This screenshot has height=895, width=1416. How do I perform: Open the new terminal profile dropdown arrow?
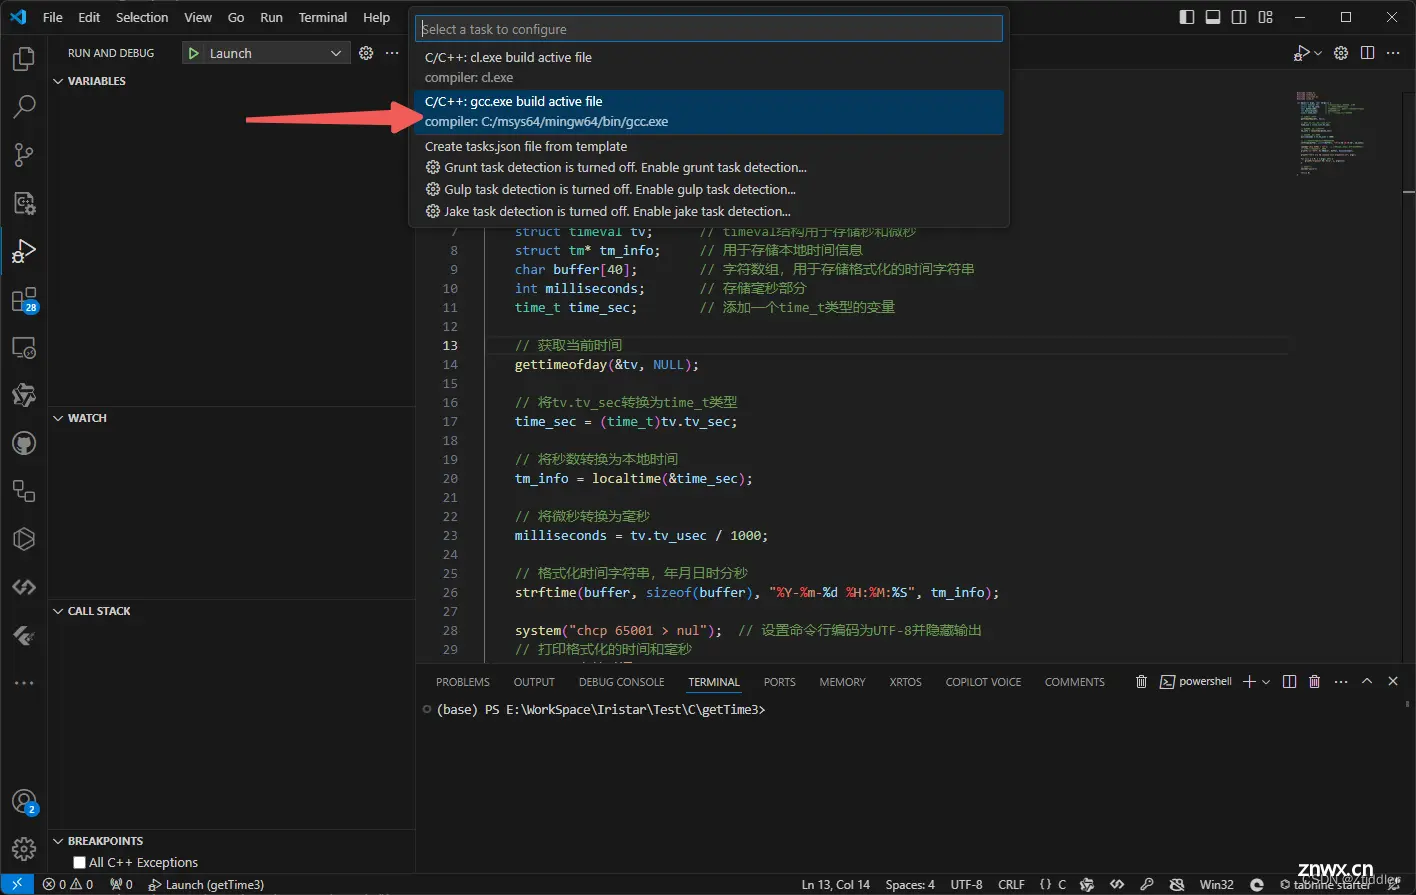(x=1266, y=682)
